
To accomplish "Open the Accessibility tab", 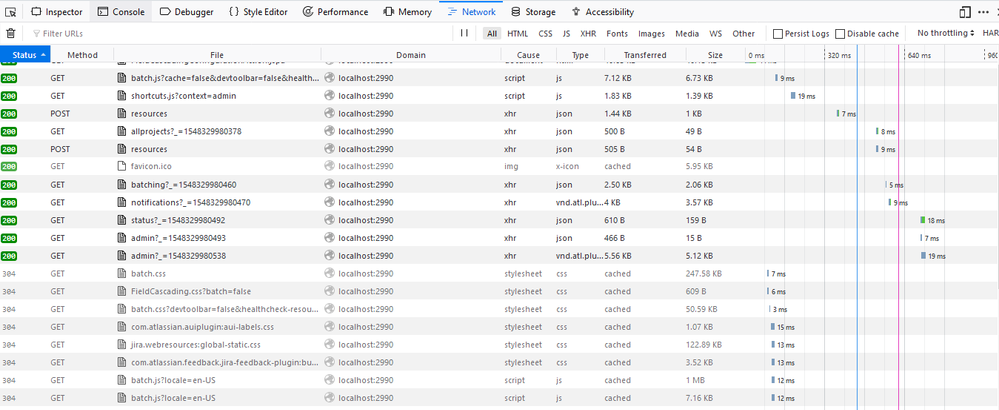I will pyautogui.click(x=602, y=11).
